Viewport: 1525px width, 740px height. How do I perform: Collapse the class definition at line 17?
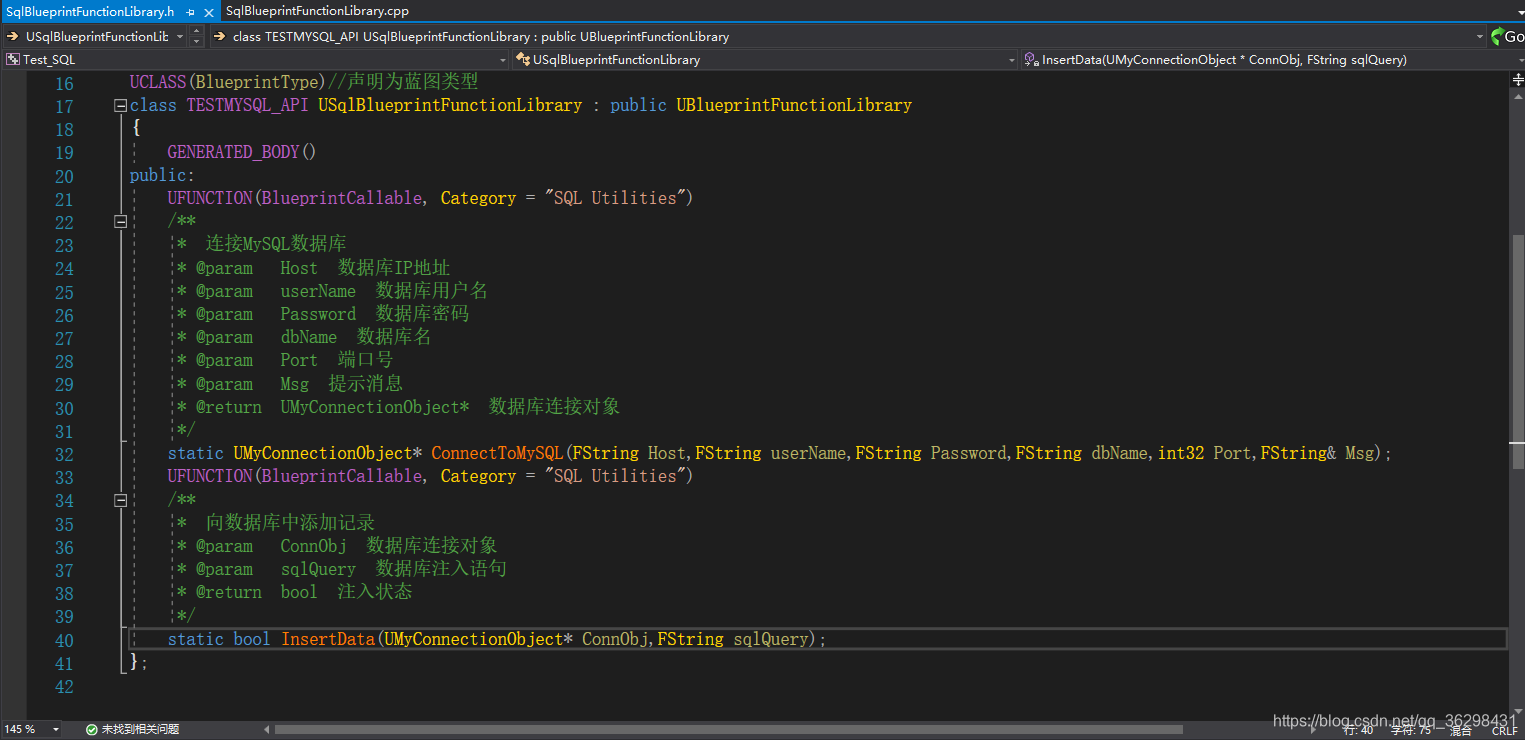[119, 104]
